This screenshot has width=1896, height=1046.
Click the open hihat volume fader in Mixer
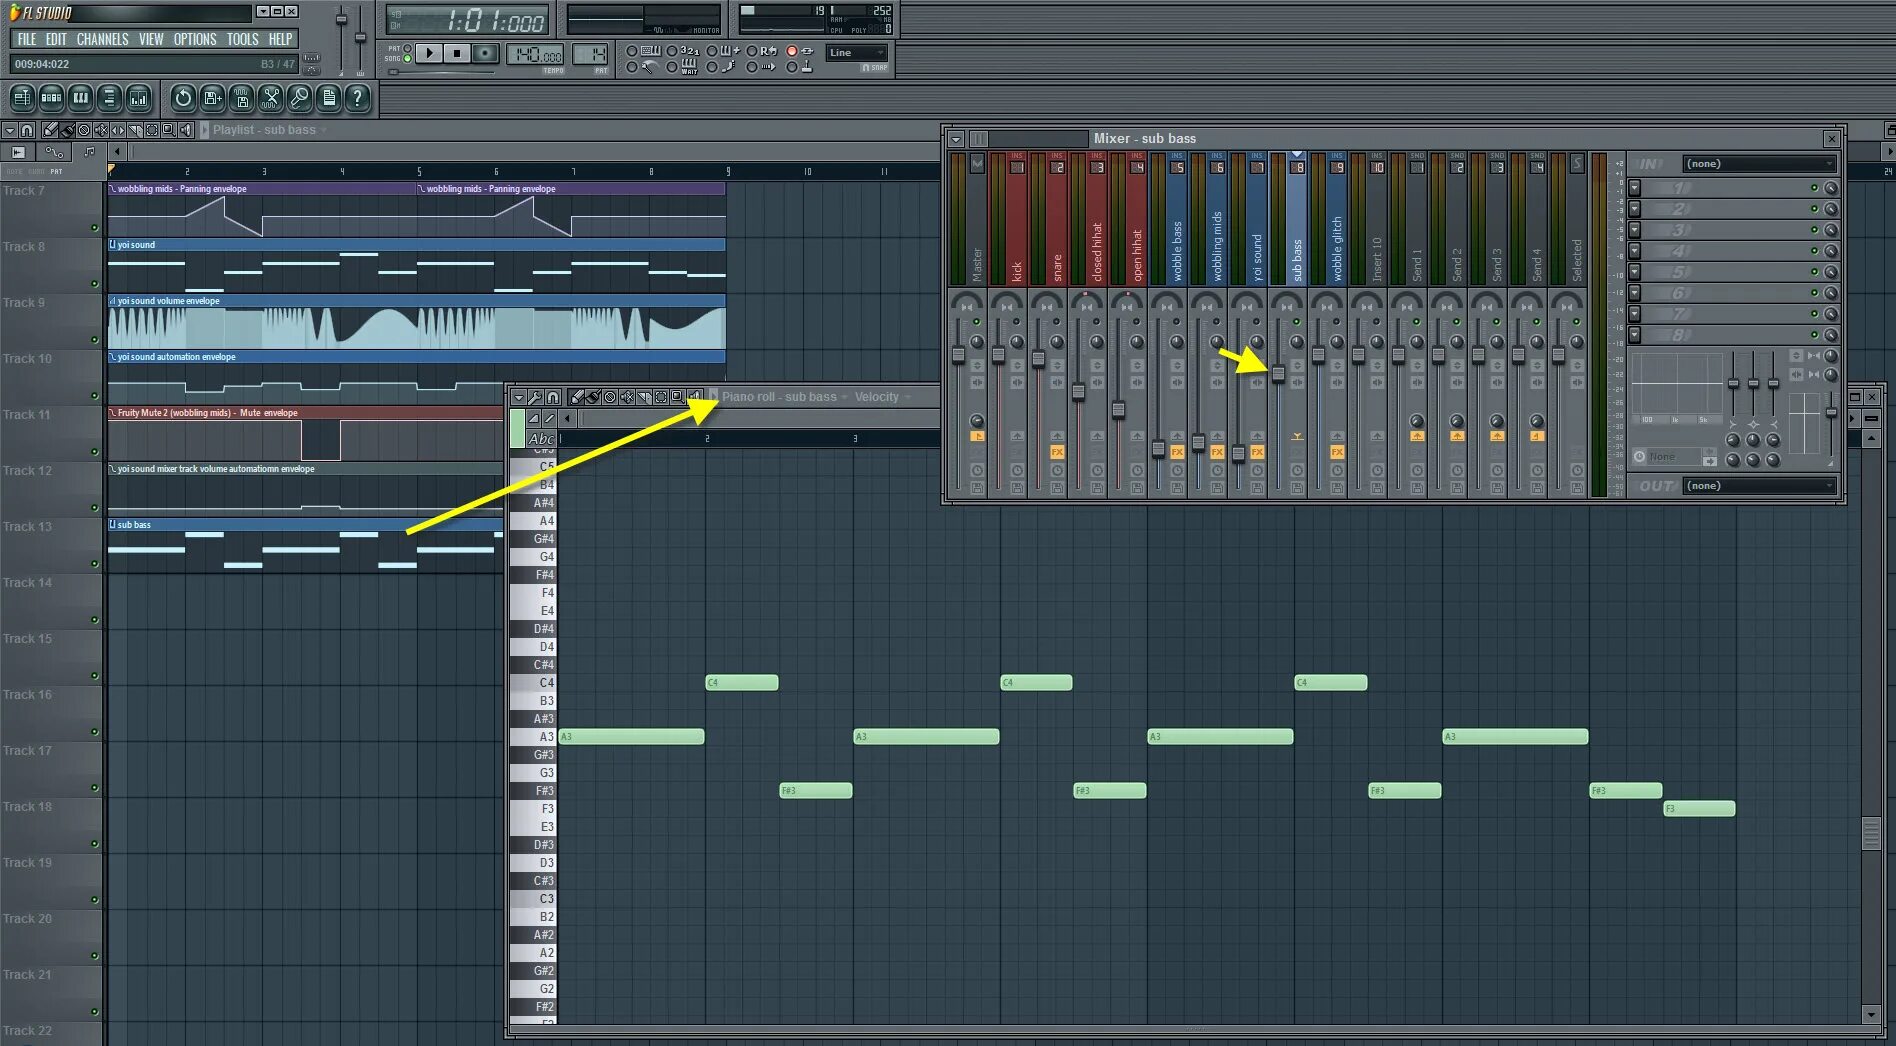pos(1118,409)
